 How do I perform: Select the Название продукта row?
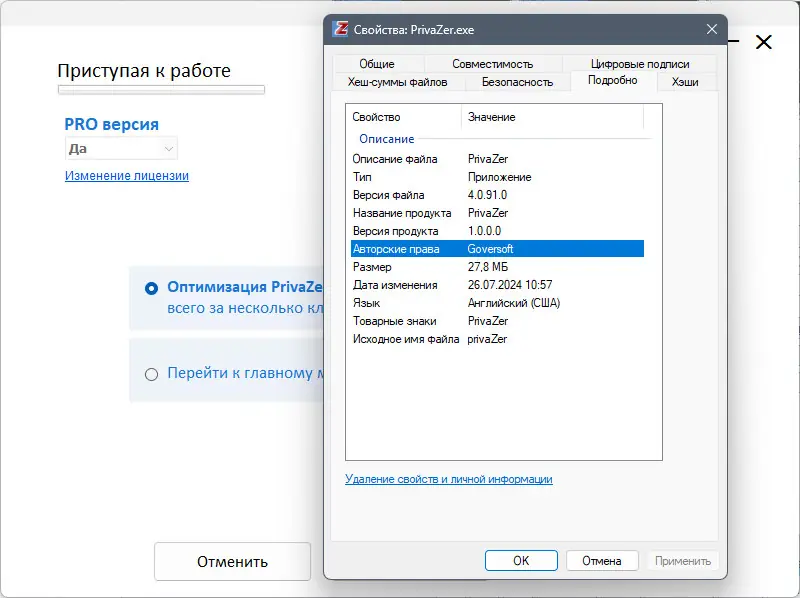pyautogui.click(x=497, y=213)
